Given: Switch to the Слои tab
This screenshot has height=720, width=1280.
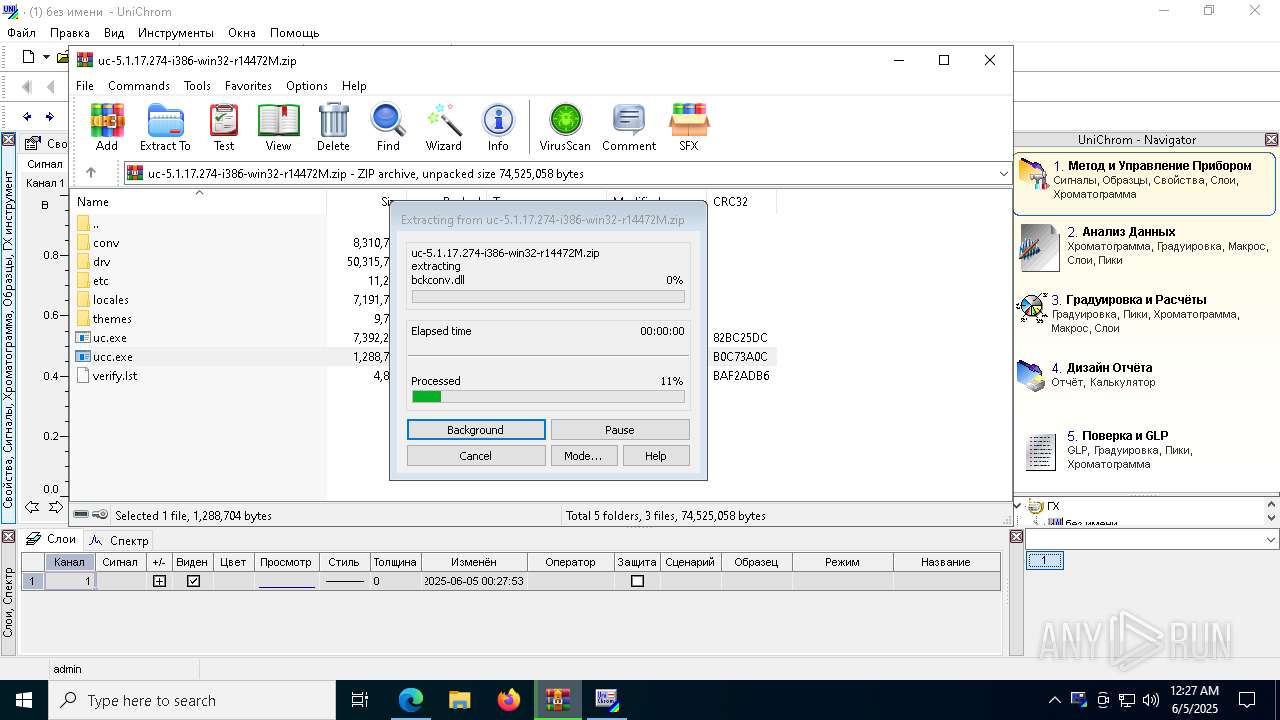Looking at the screenshot, I should [52, 539].
